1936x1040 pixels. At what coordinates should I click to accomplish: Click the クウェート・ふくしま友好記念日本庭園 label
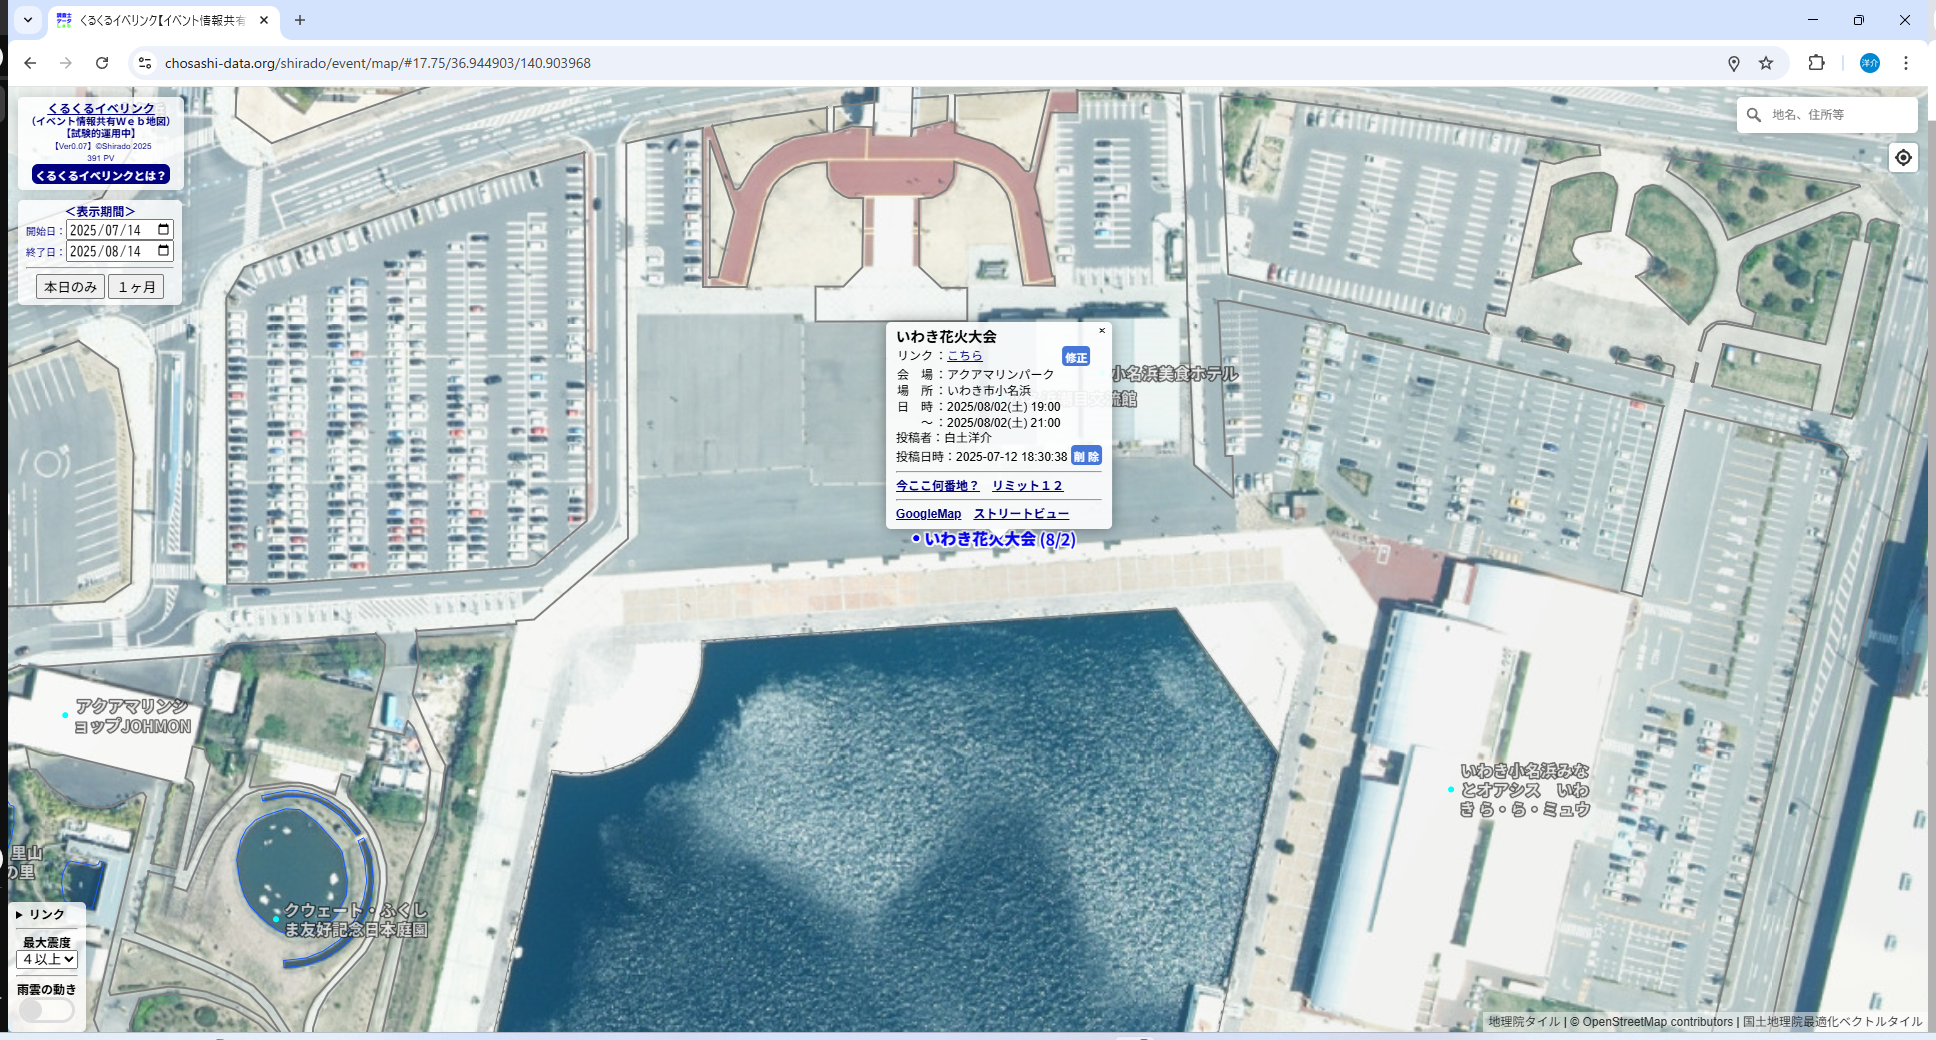[x=356, y=920]
